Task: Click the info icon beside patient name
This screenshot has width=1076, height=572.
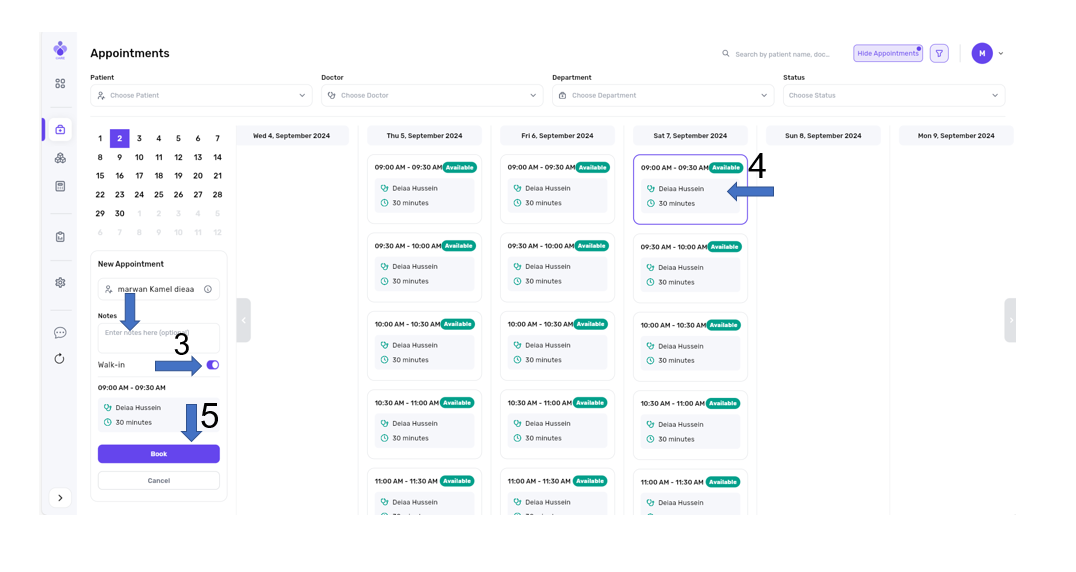Action: point(208,289)
